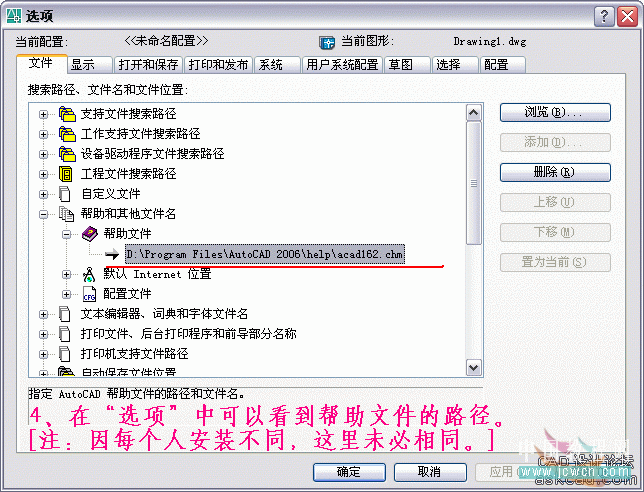Click the 浏览(B)... button

555,112
